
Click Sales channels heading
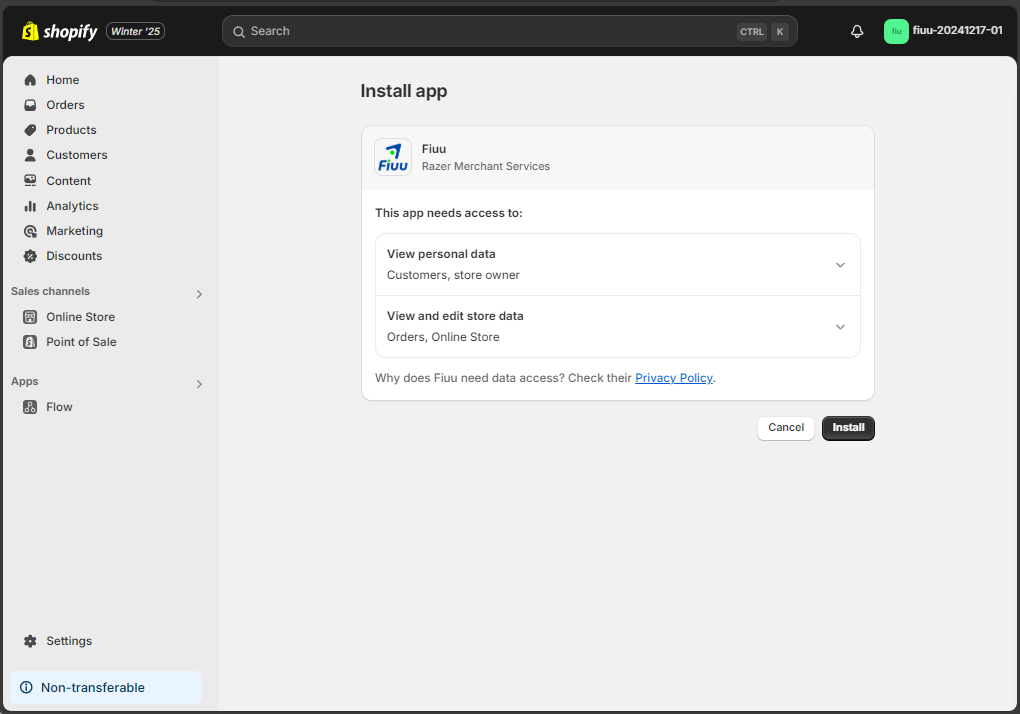pos(50,291)
